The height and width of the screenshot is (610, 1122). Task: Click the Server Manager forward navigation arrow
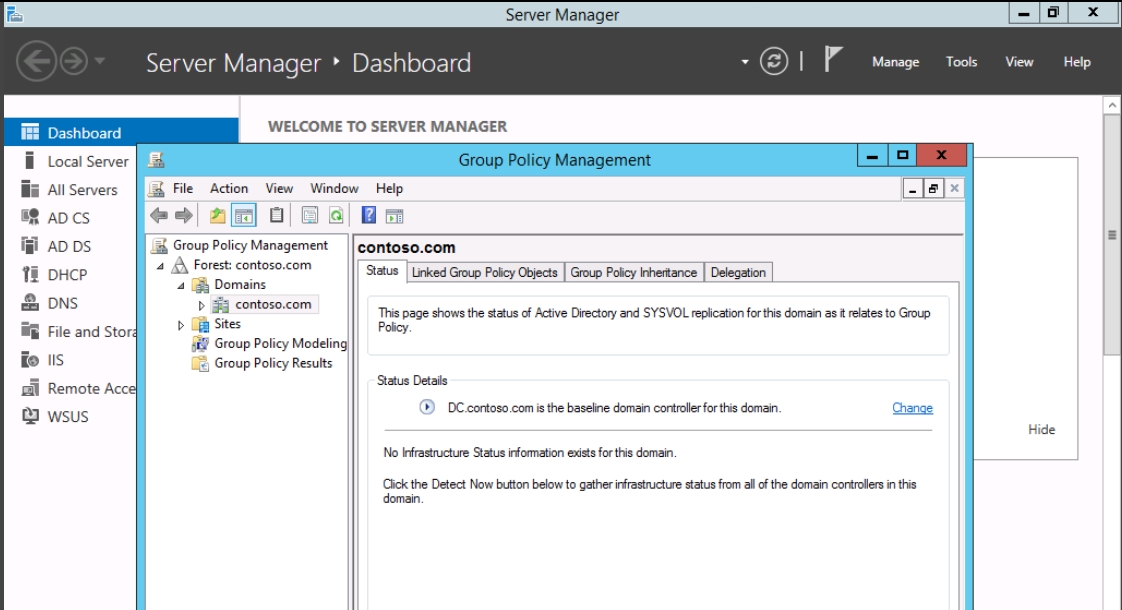point(74,62)
